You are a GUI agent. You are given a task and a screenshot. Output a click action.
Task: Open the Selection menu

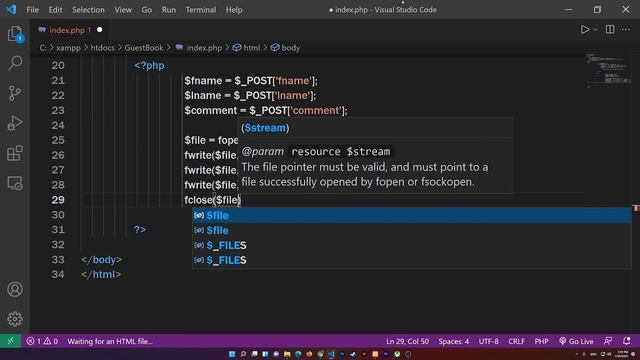tap(88, 10)
